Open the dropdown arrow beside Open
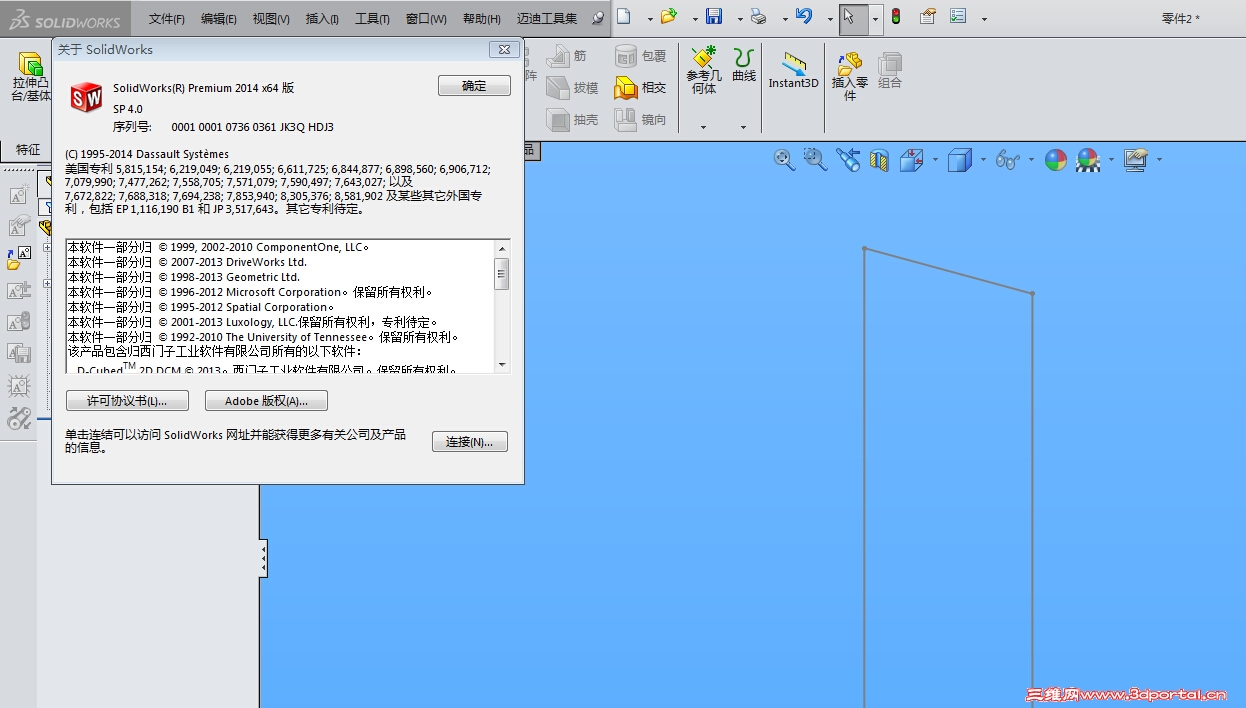 click(x=694, y=18)
